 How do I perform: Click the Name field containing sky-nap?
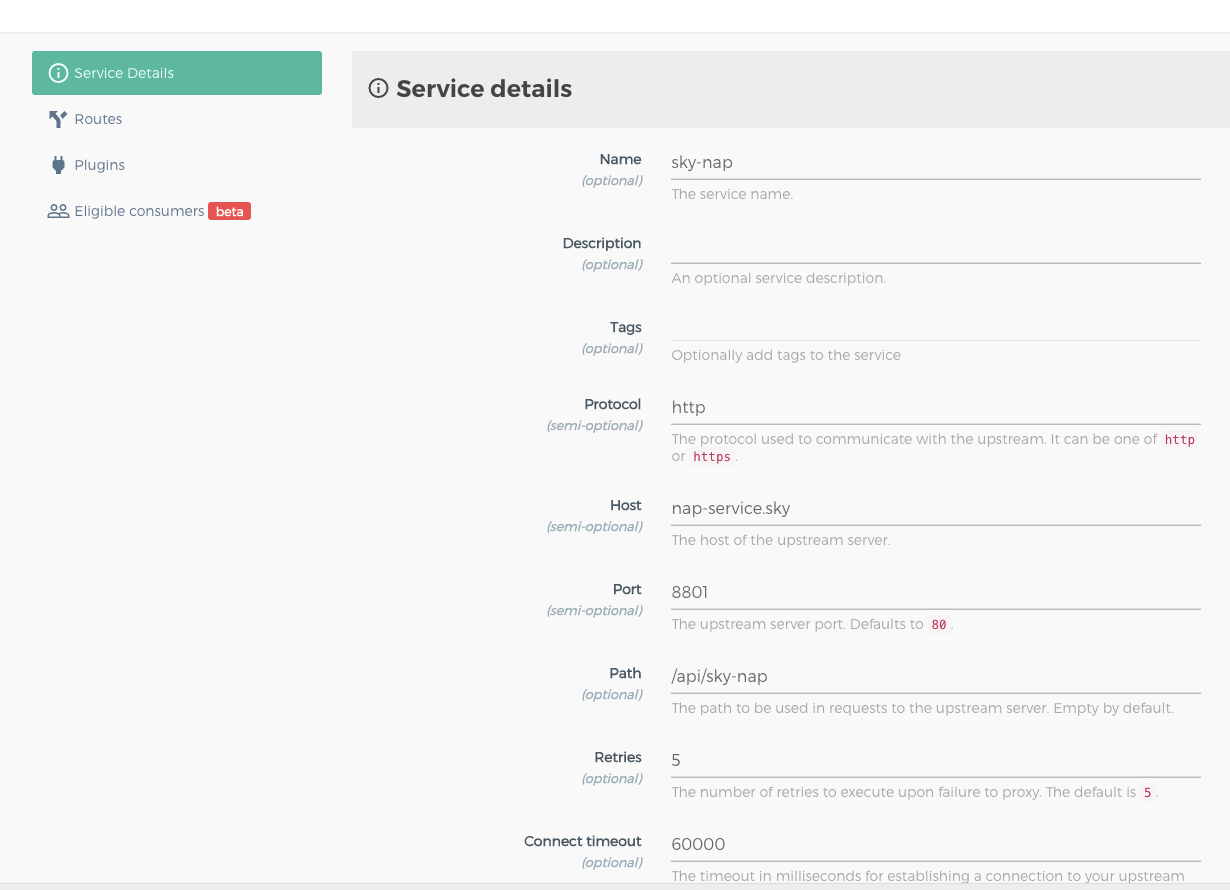pyautogui.click(x=935, y=162)
